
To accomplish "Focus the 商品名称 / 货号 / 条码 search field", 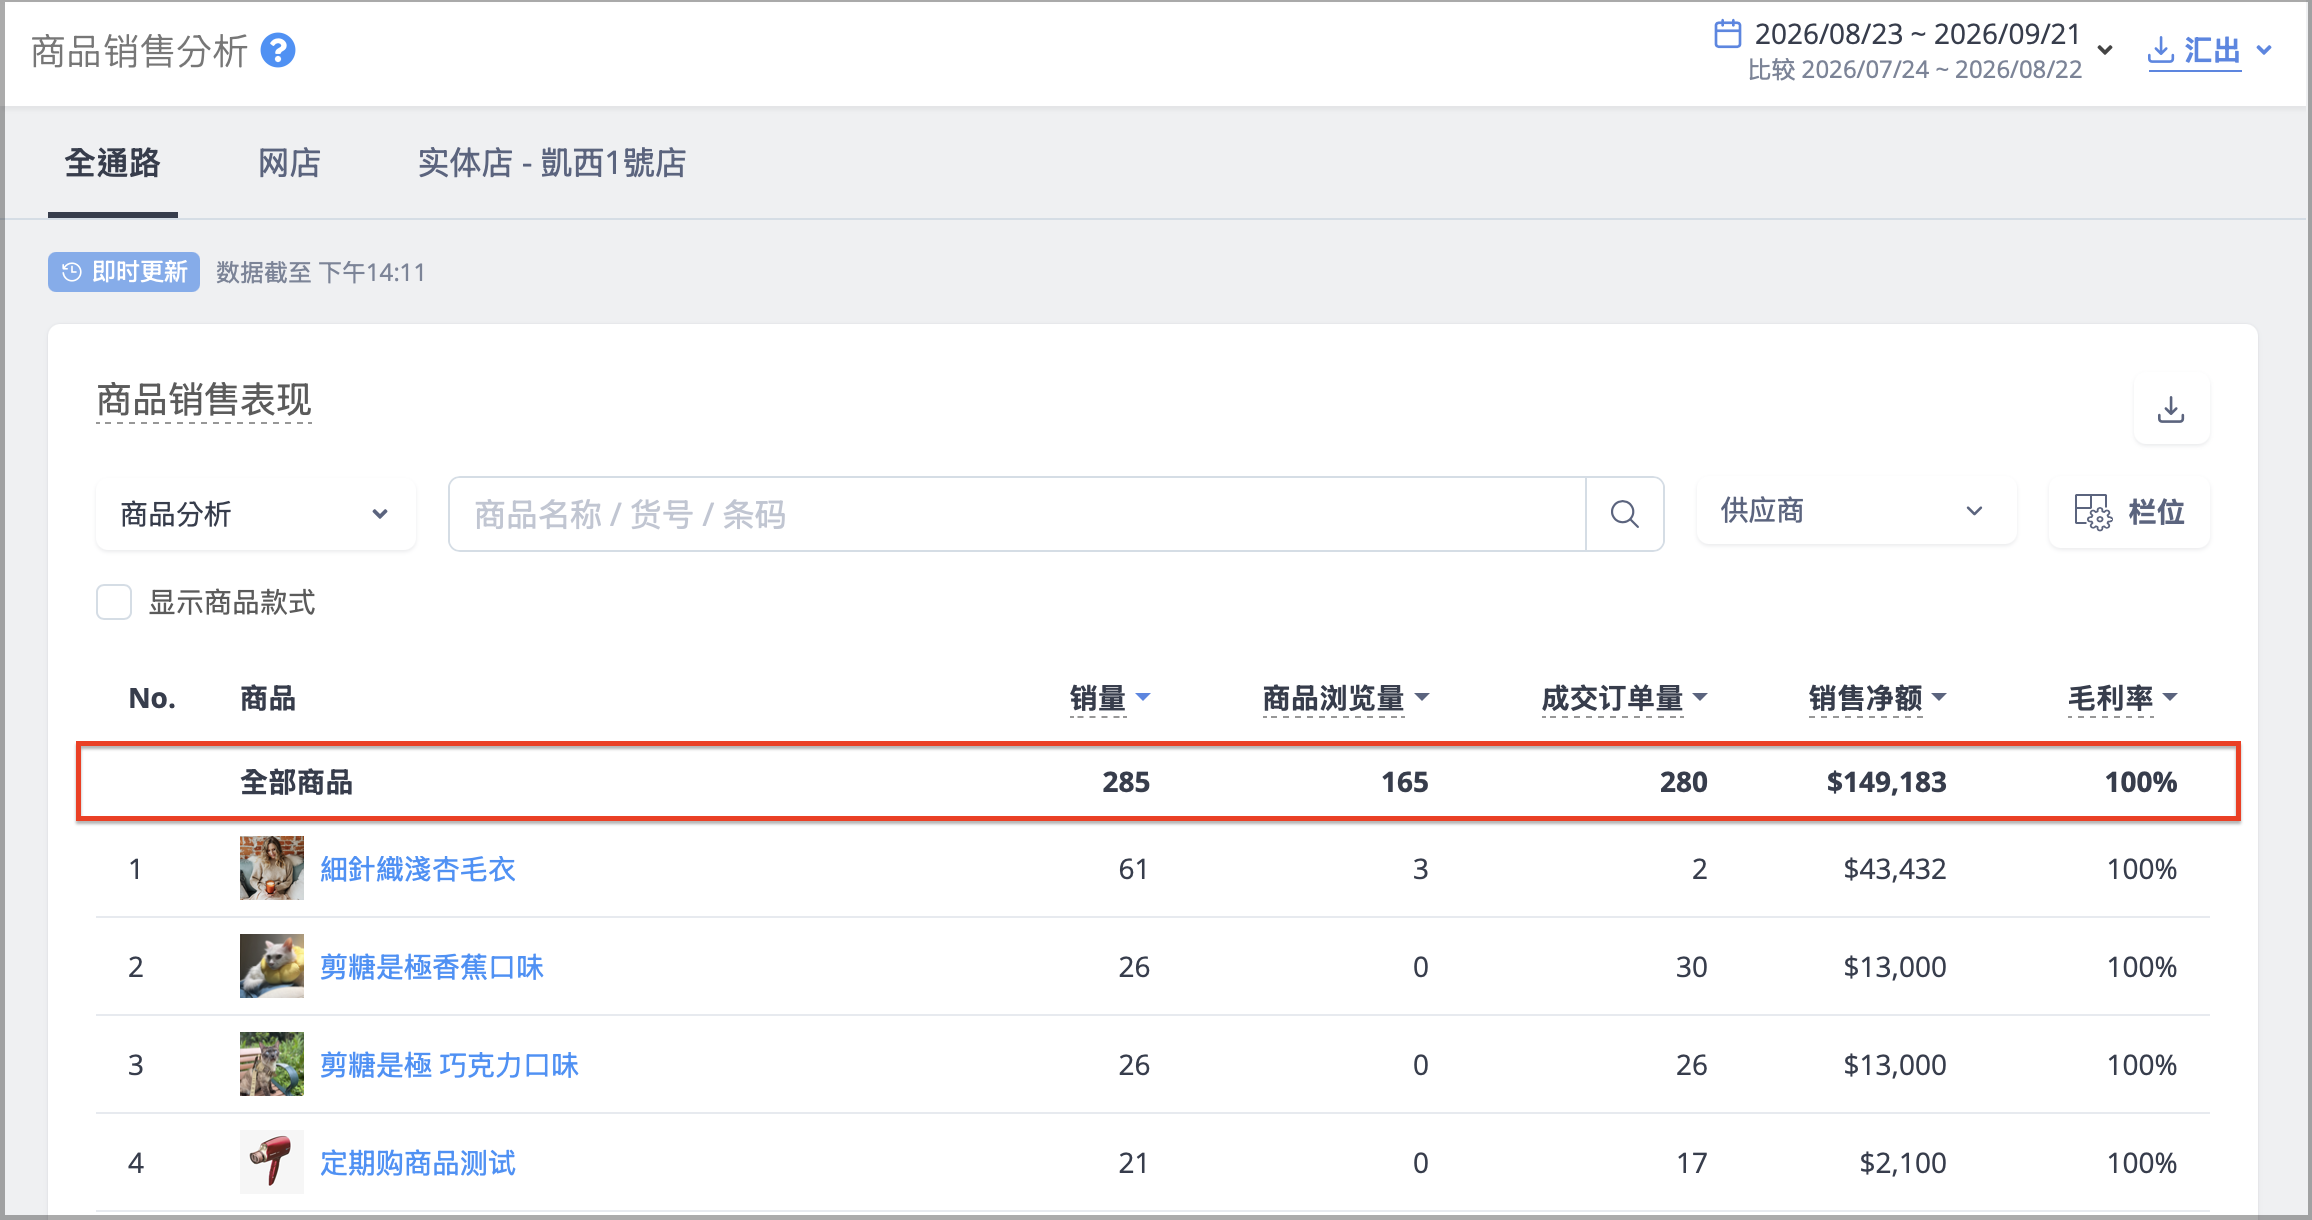I will point(1017,514).
